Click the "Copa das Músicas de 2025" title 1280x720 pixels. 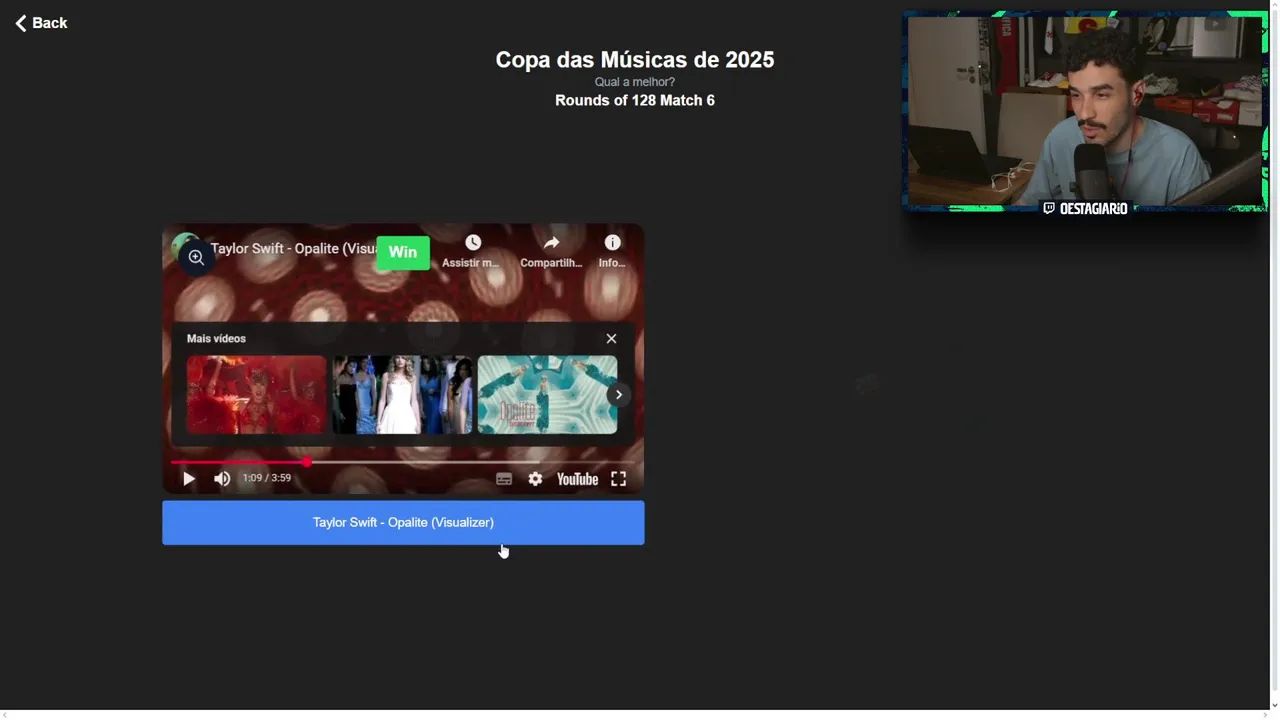click(x=635, y=60)
